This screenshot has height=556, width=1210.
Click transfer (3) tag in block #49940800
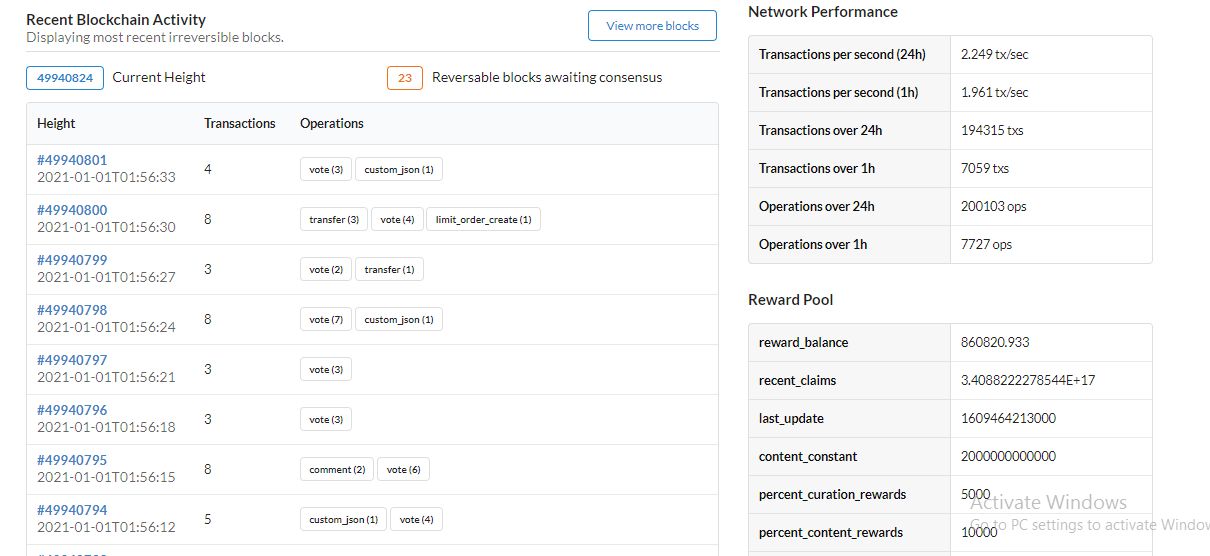pos(334,219)
